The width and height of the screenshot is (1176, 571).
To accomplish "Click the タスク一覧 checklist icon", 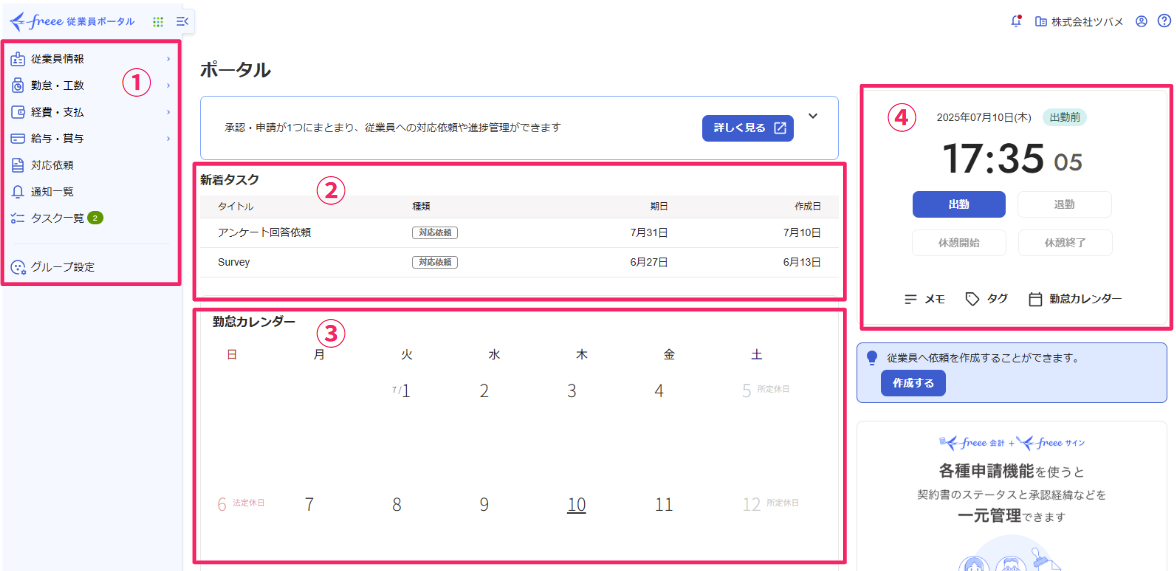I will click(x=19, y=218).
